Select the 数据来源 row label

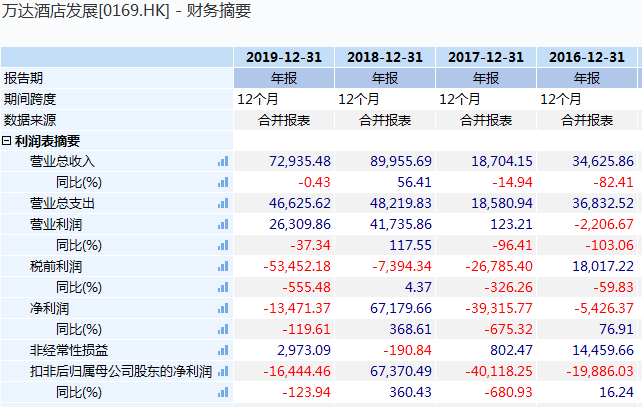(x=29, y=120)
